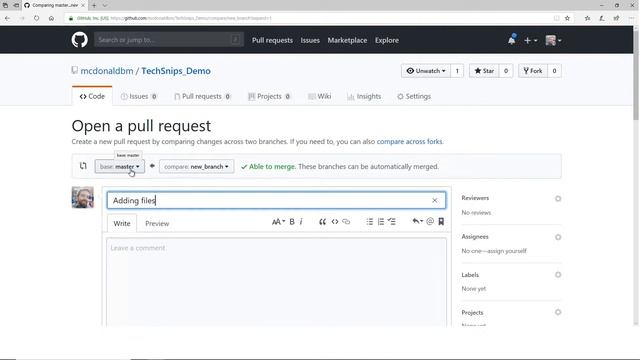Open the Reviewers gear settings
Screen dimensions: 640x360
tap(558, 199)
